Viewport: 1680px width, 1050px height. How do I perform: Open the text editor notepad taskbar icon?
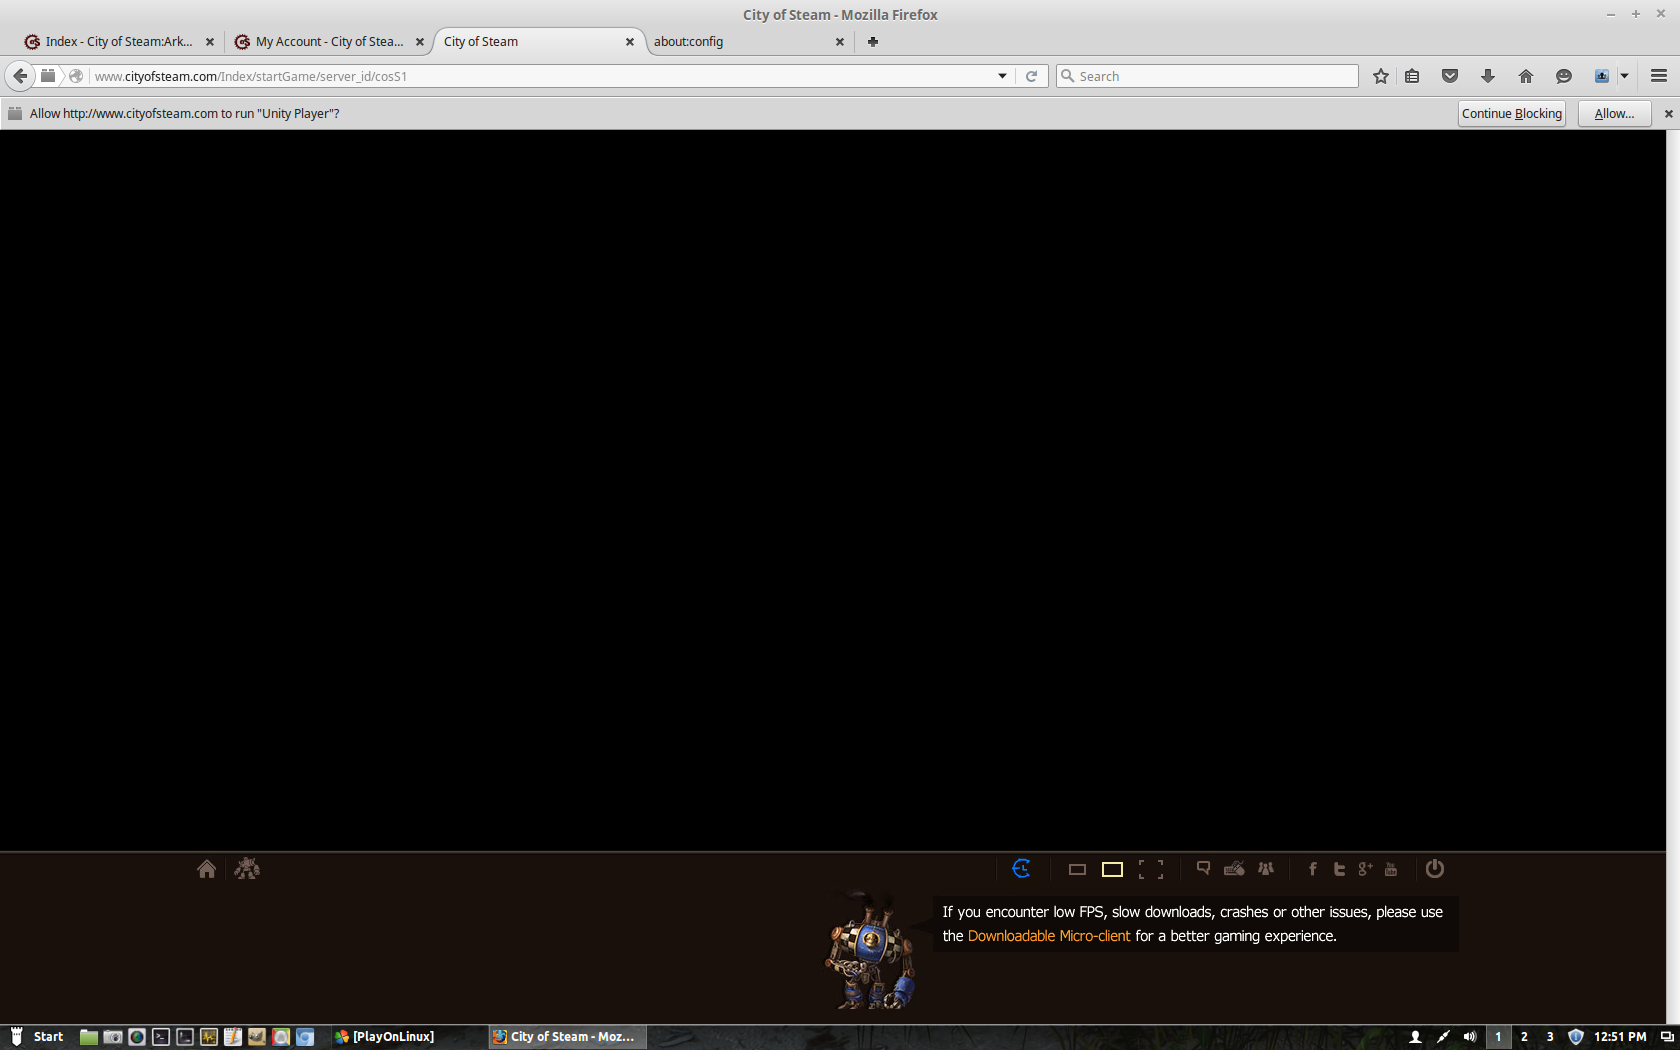[233, 1037]
